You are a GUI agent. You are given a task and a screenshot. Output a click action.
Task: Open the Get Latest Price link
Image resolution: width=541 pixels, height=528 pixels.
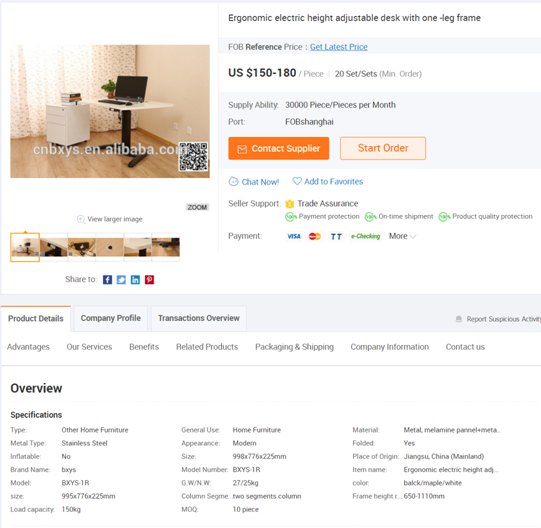pyautogui.click(x=338, y=47)
